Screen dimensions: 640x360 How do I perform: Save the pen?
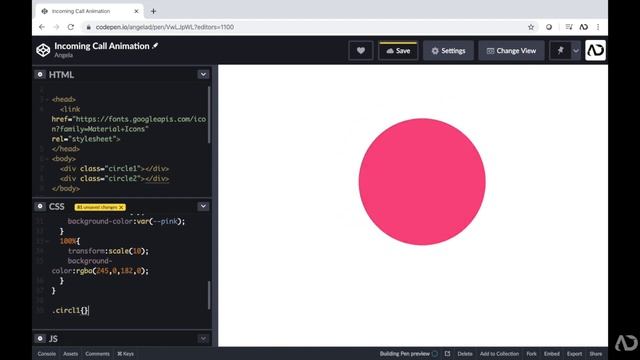point(398,51)
